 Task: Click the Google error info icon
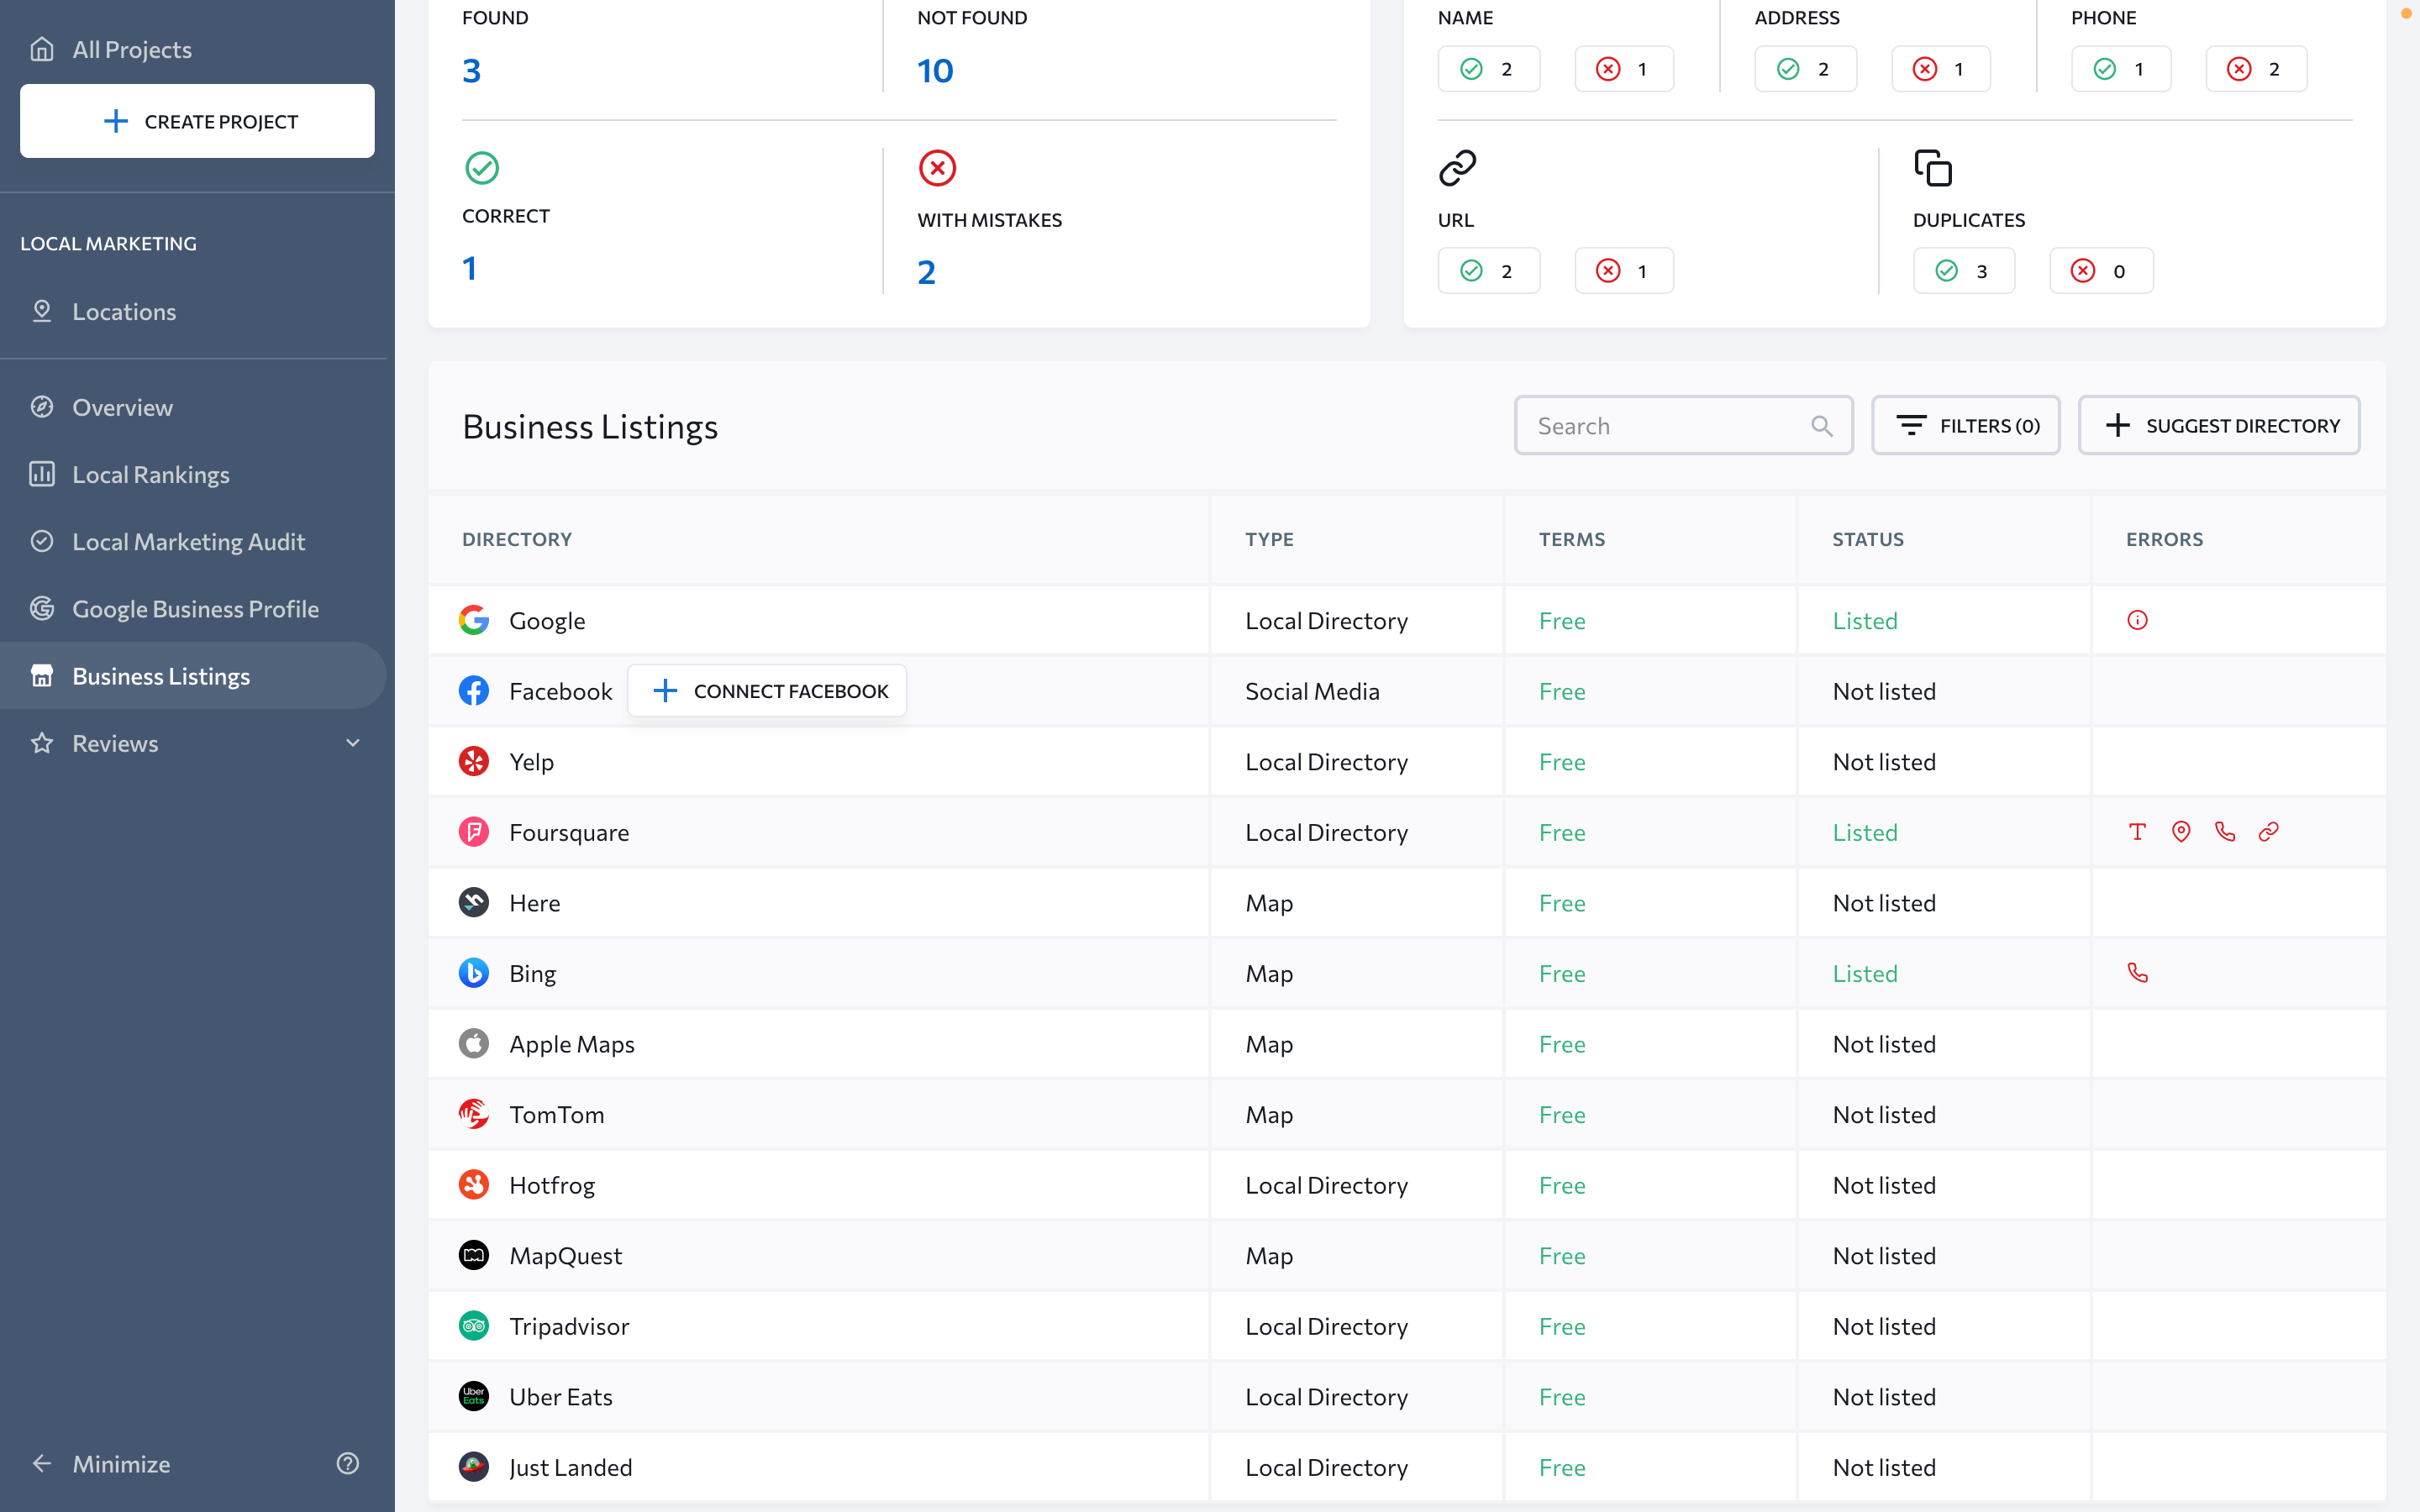pyautogui.click(x=2137, y=620)
